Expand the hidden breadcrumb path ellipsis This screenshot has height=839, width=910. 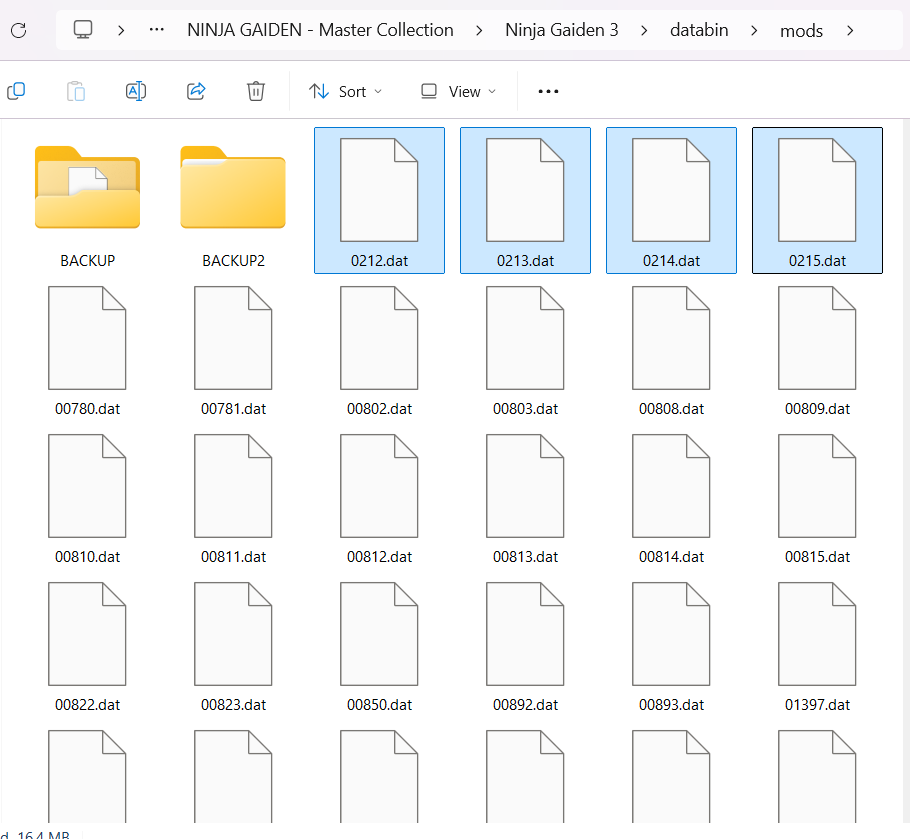[157, 30]
